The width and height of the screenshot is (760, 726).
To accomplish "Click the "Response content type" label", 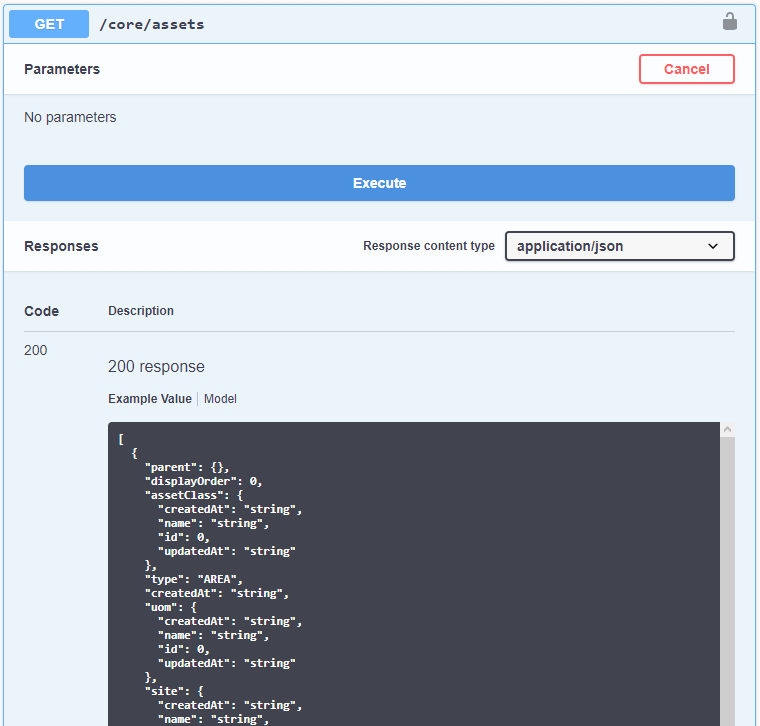I will point(428,246).
